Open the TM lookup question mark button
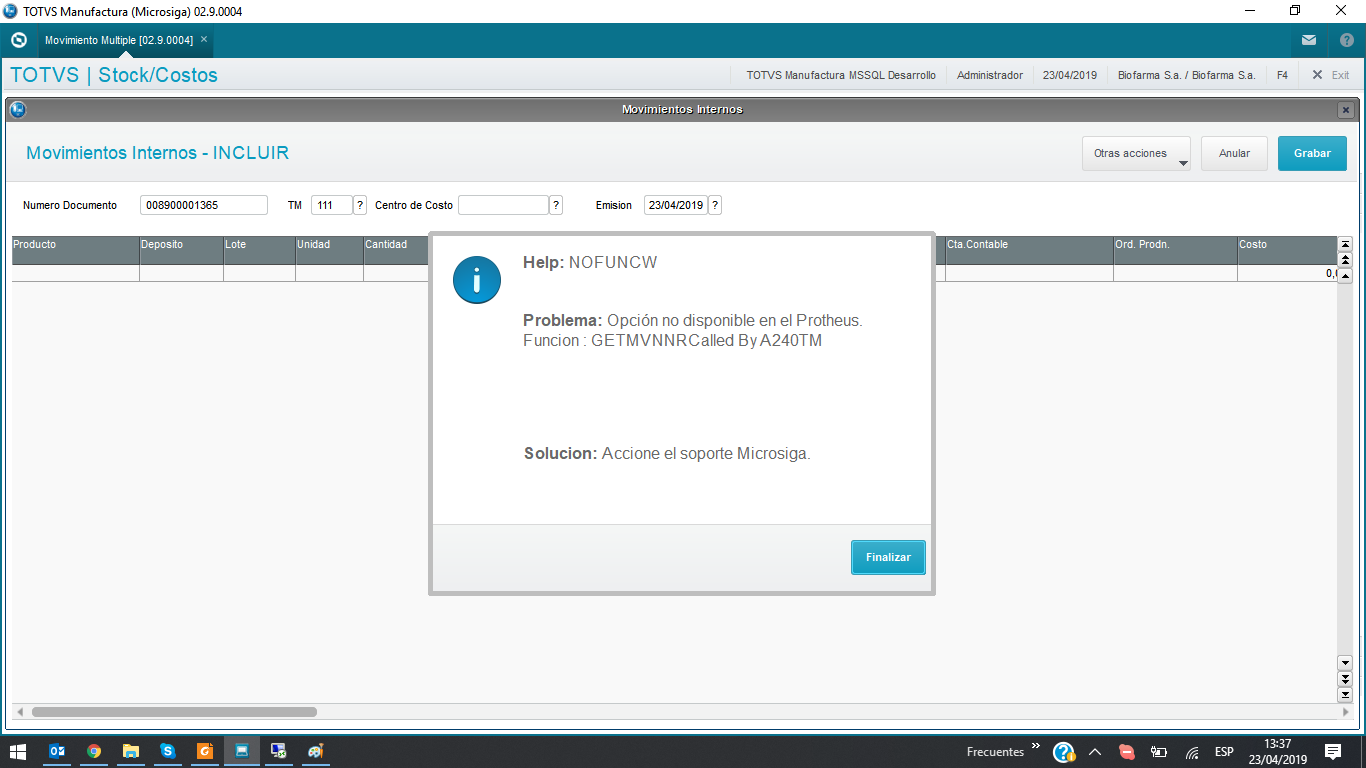The height and width of the screenshot is (768, 1366). (x=360, y=205)
